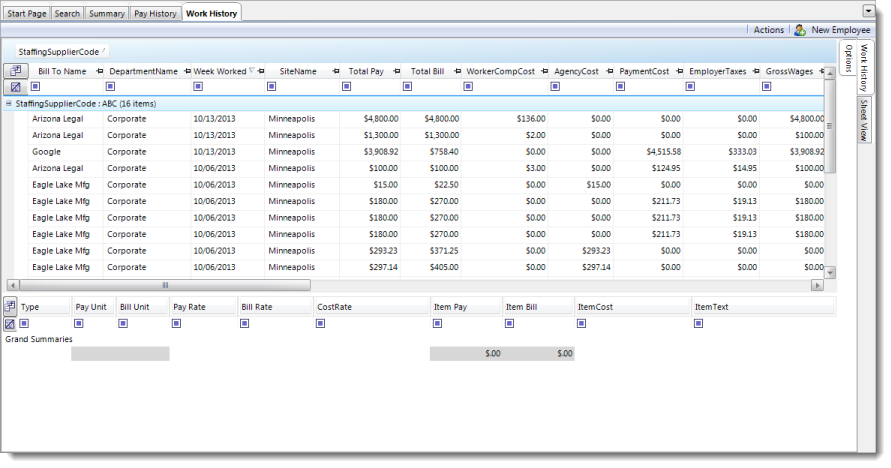The height and width of the screenshot is (468, 891).
Task: Click the vertical scrollbar up arrow
Action: click(x=830, y=73)
